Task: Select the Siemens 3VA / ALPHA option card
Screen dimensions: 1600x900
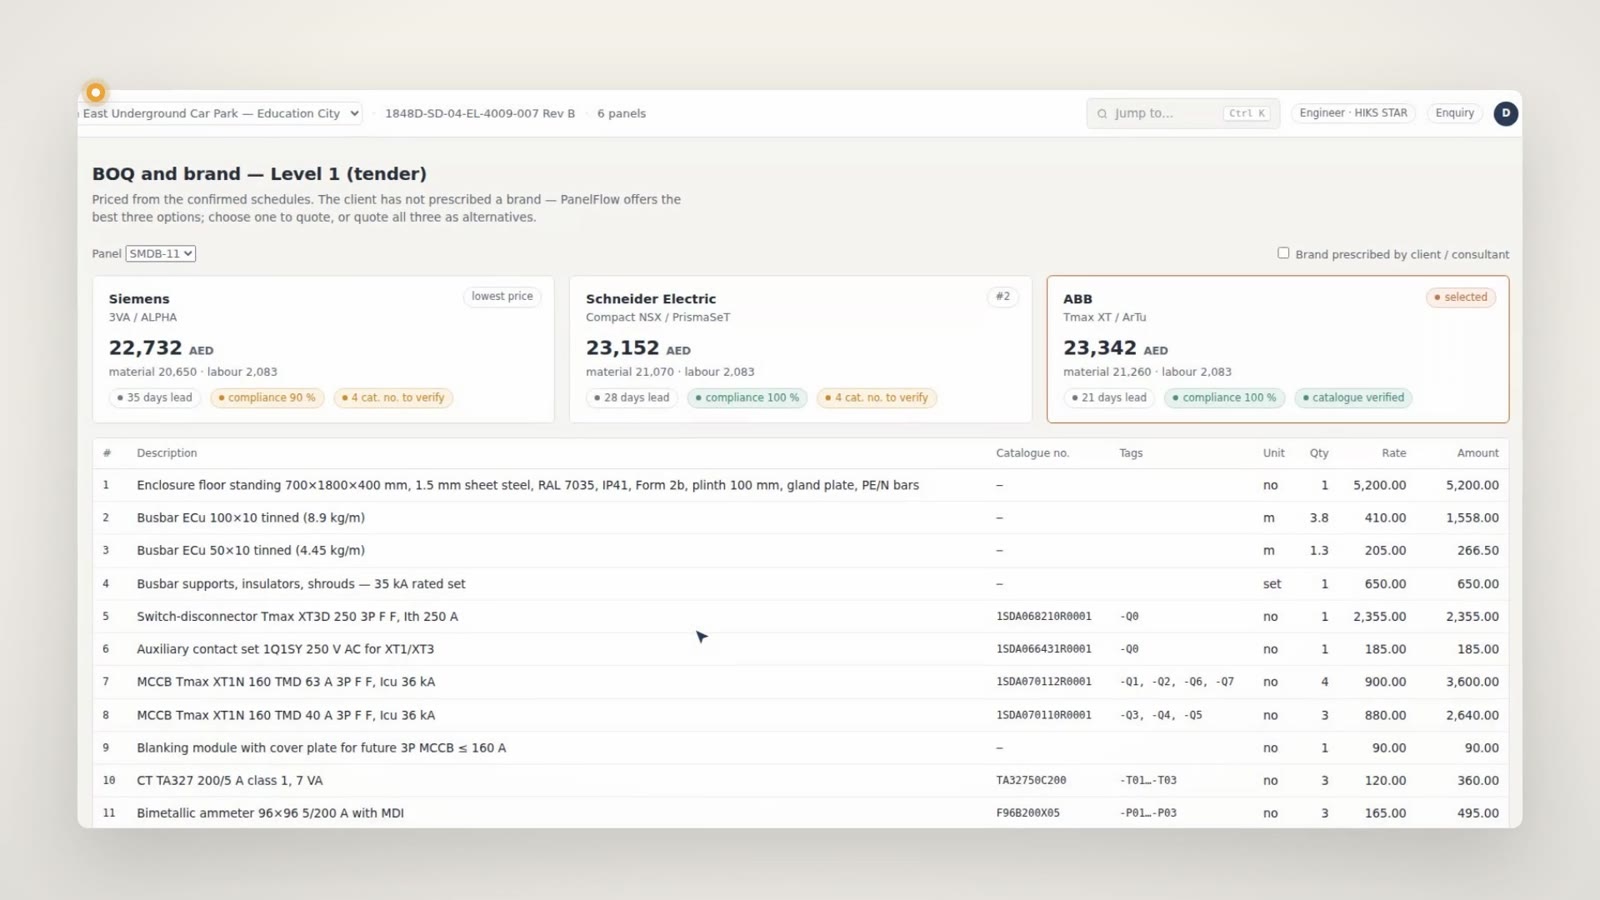Action: (323, 349)
